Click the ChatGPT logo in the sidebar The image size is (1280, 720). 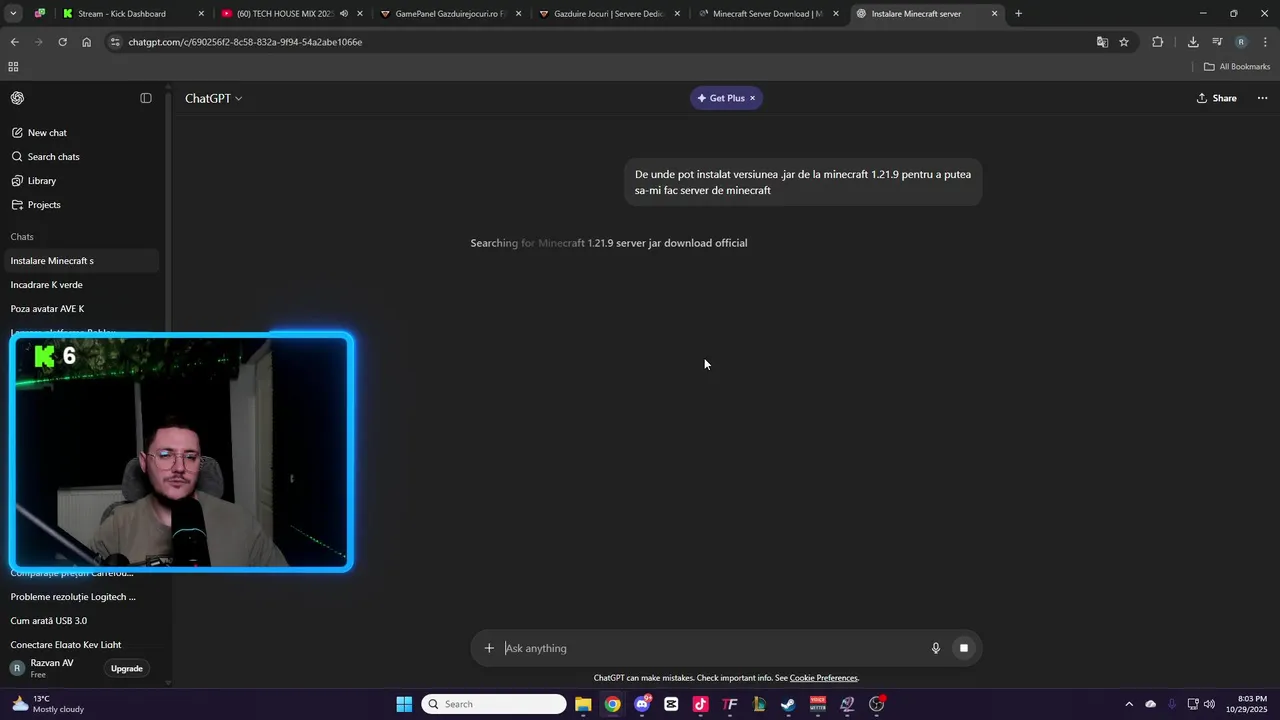pyautogui.click(x=17, y=98)
